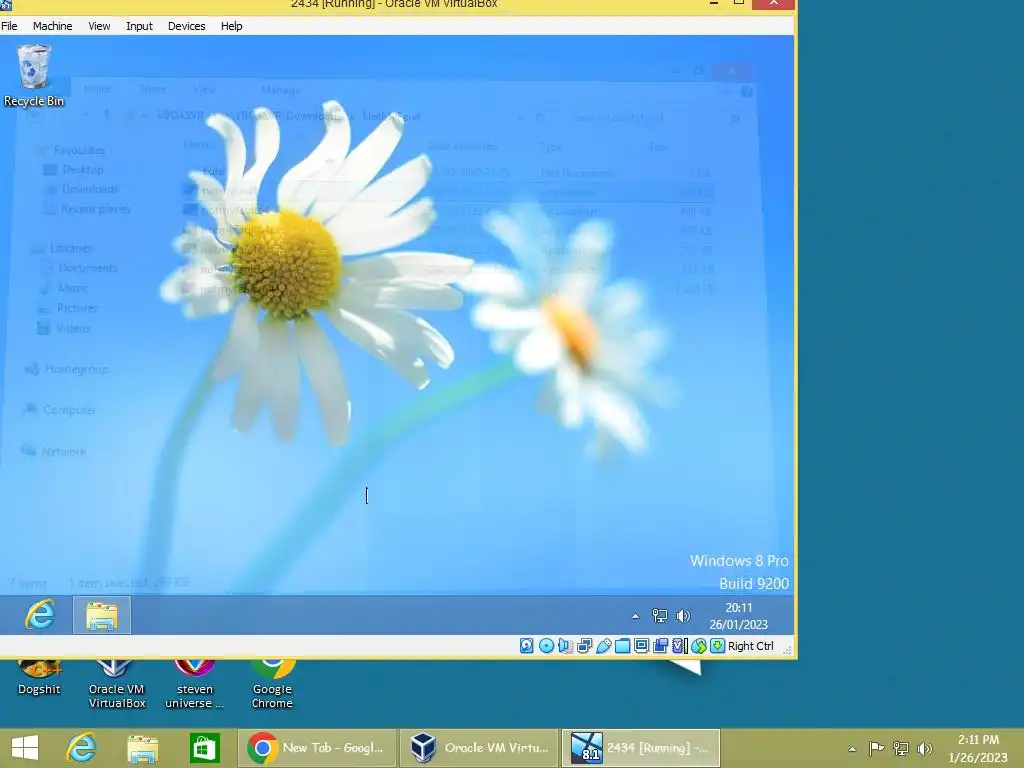Select Google Chrome desktop shortcut

click(272, 684)
